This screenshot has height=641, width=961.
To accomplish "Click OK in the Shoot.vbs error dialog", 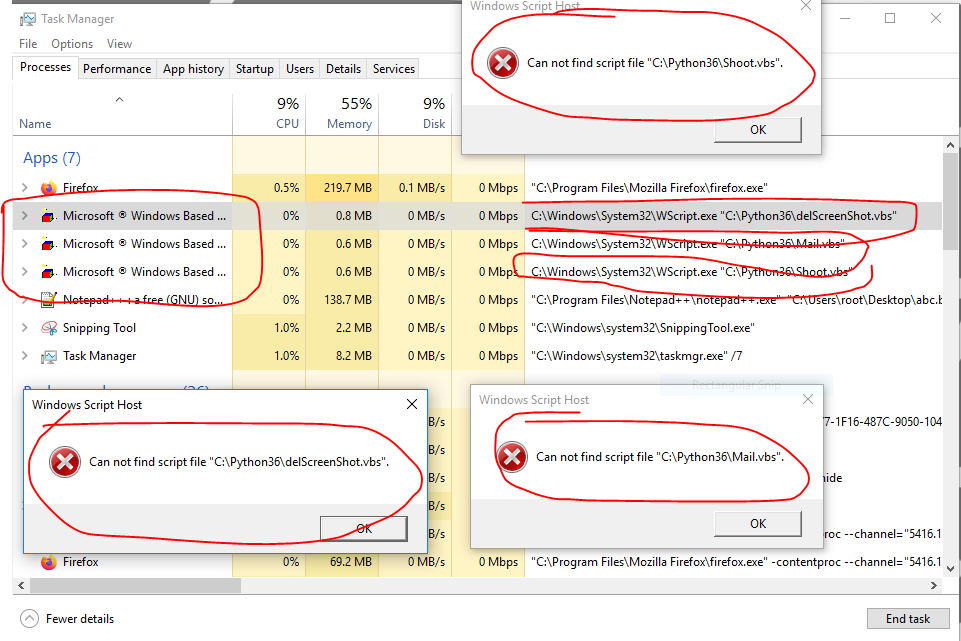I will pyautogui.click(x=758, y=130).
